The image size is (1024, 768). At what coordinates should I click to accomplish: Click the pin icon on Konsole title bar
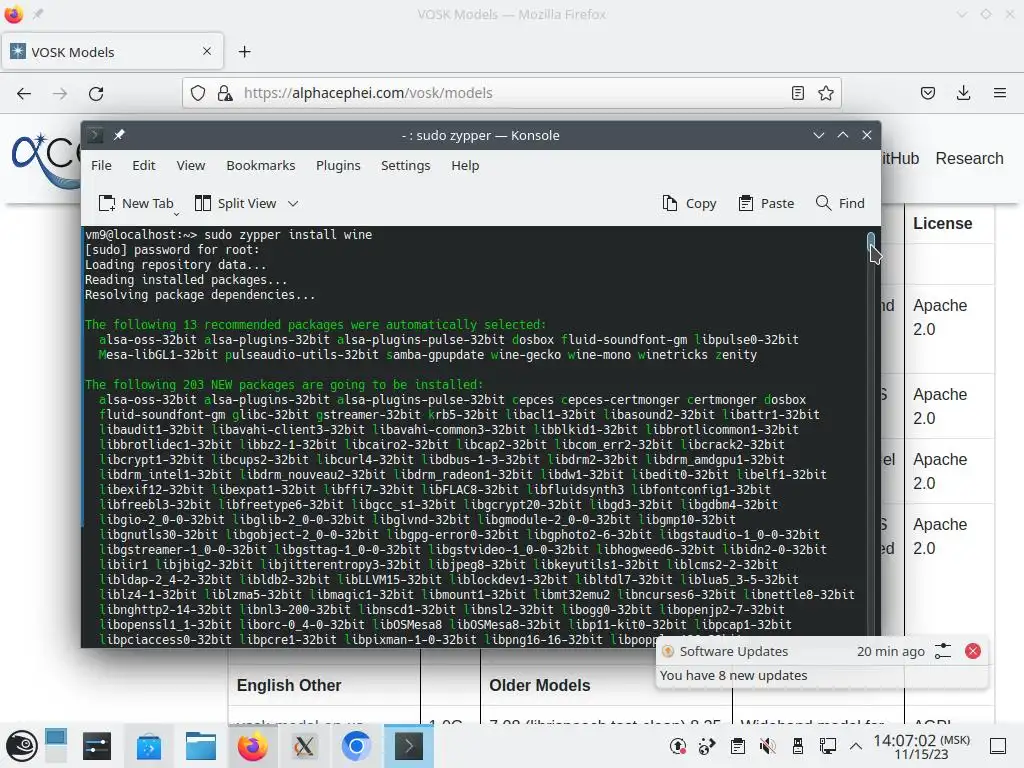point(119,135)
